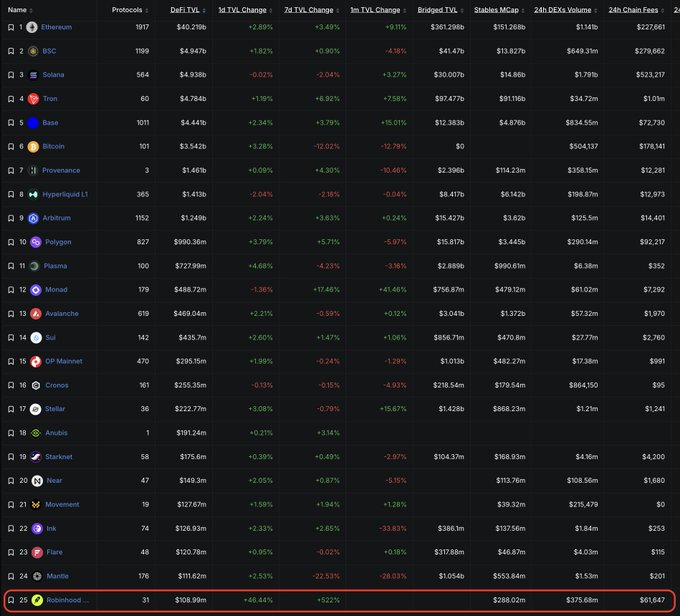Click the Bitcoin chain logo icon
Screen dimensions: 680x616
33,147
